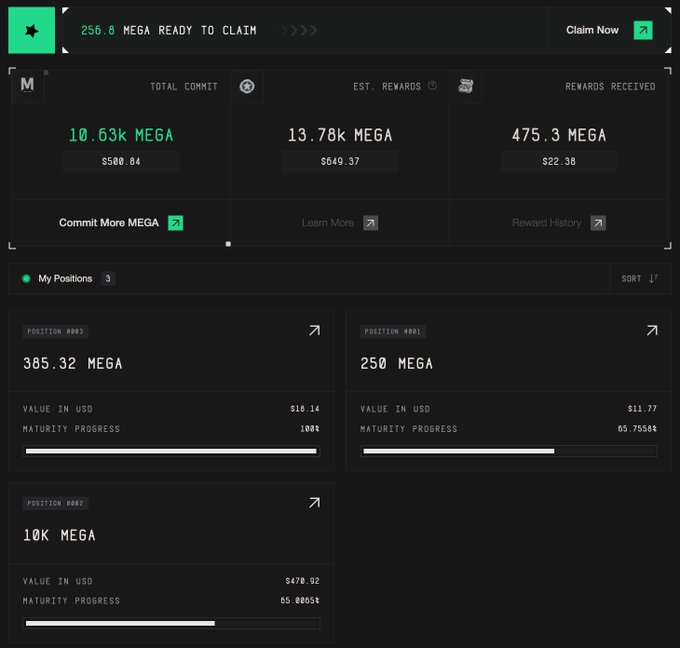
Task: Click the 13.78k MEGA estimated rewards value
Action: [340, 135]
